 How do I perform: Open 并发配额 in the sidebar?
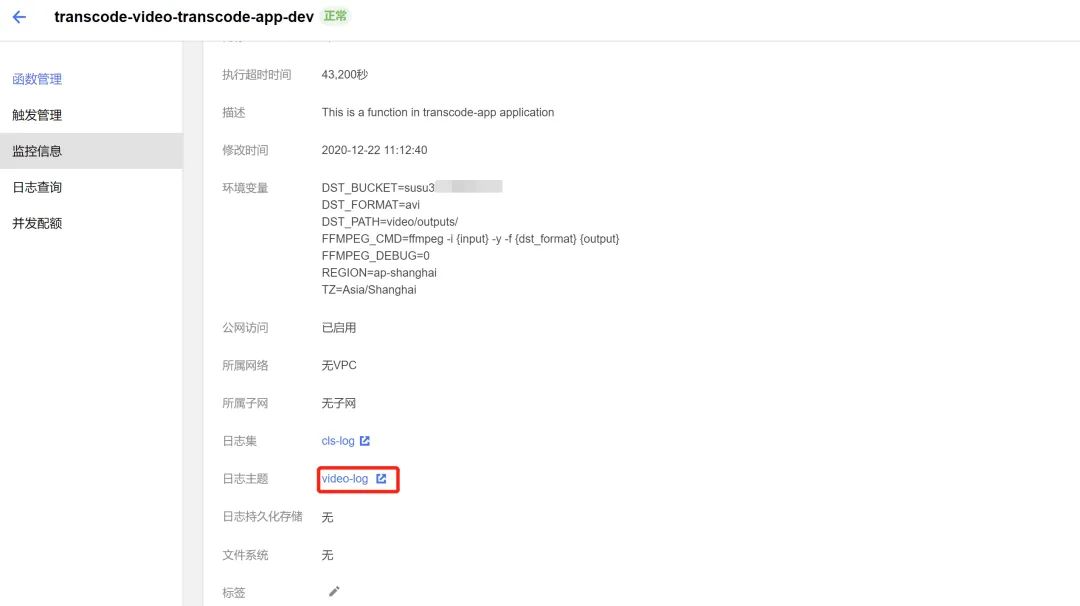click(x=37, y=223)
